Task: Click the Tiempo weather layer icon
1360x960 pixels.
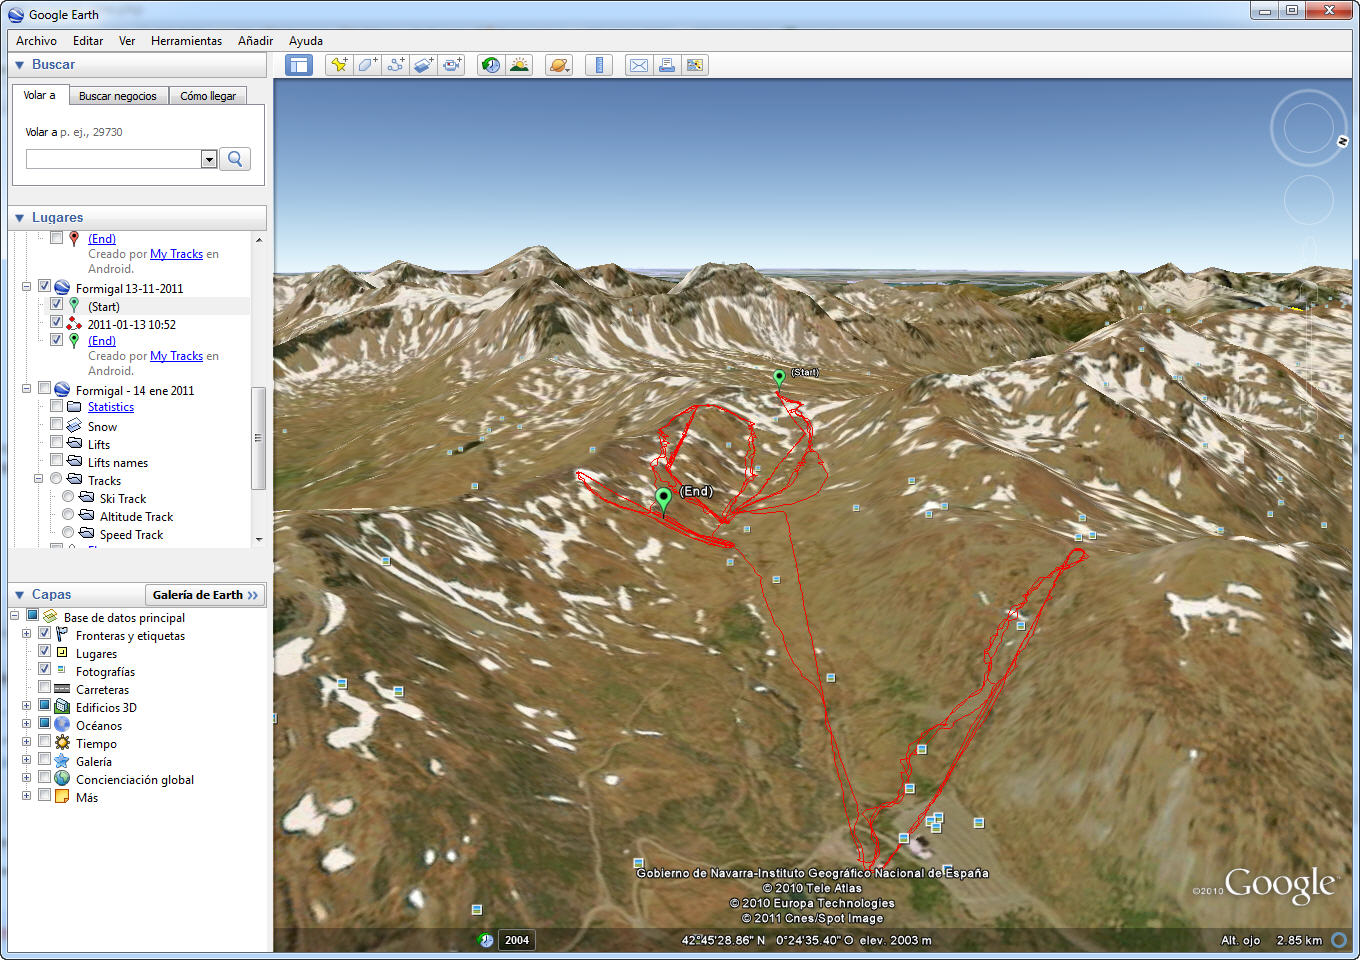Action: 62,743
